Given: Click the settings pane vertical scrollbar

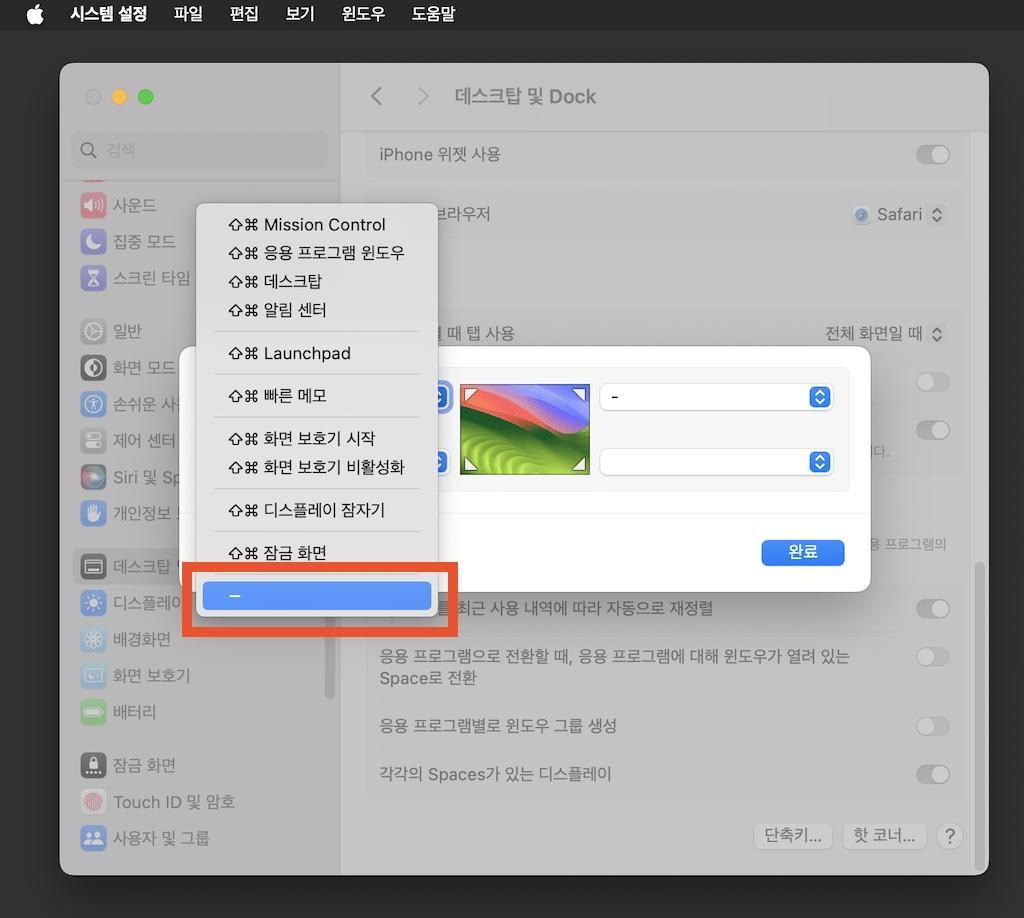Looking at the screenshot, I should pyautogui.click(x=979, y=715).
